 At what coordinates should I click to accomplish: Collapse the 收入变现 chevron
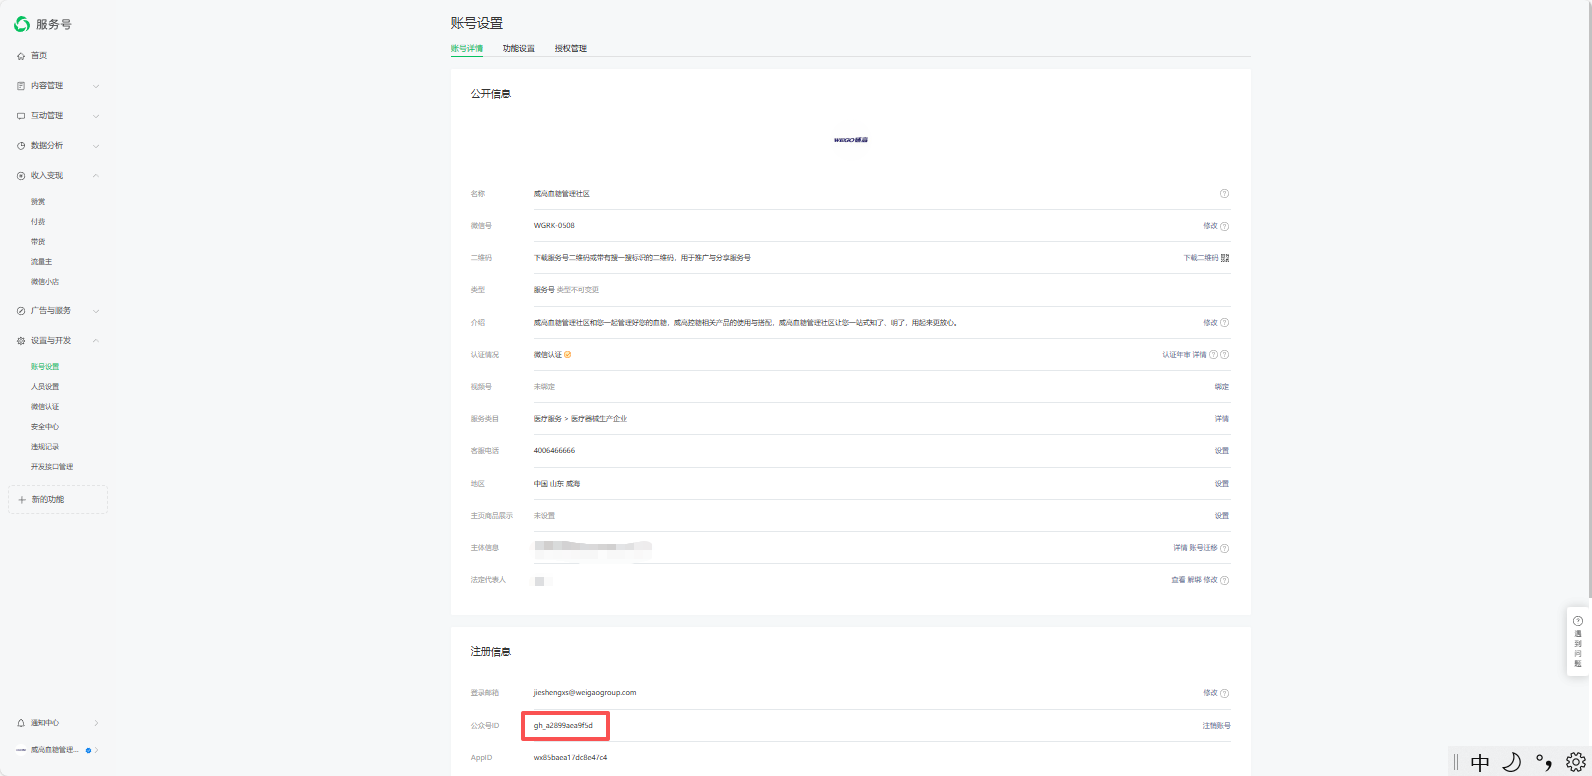96,176
